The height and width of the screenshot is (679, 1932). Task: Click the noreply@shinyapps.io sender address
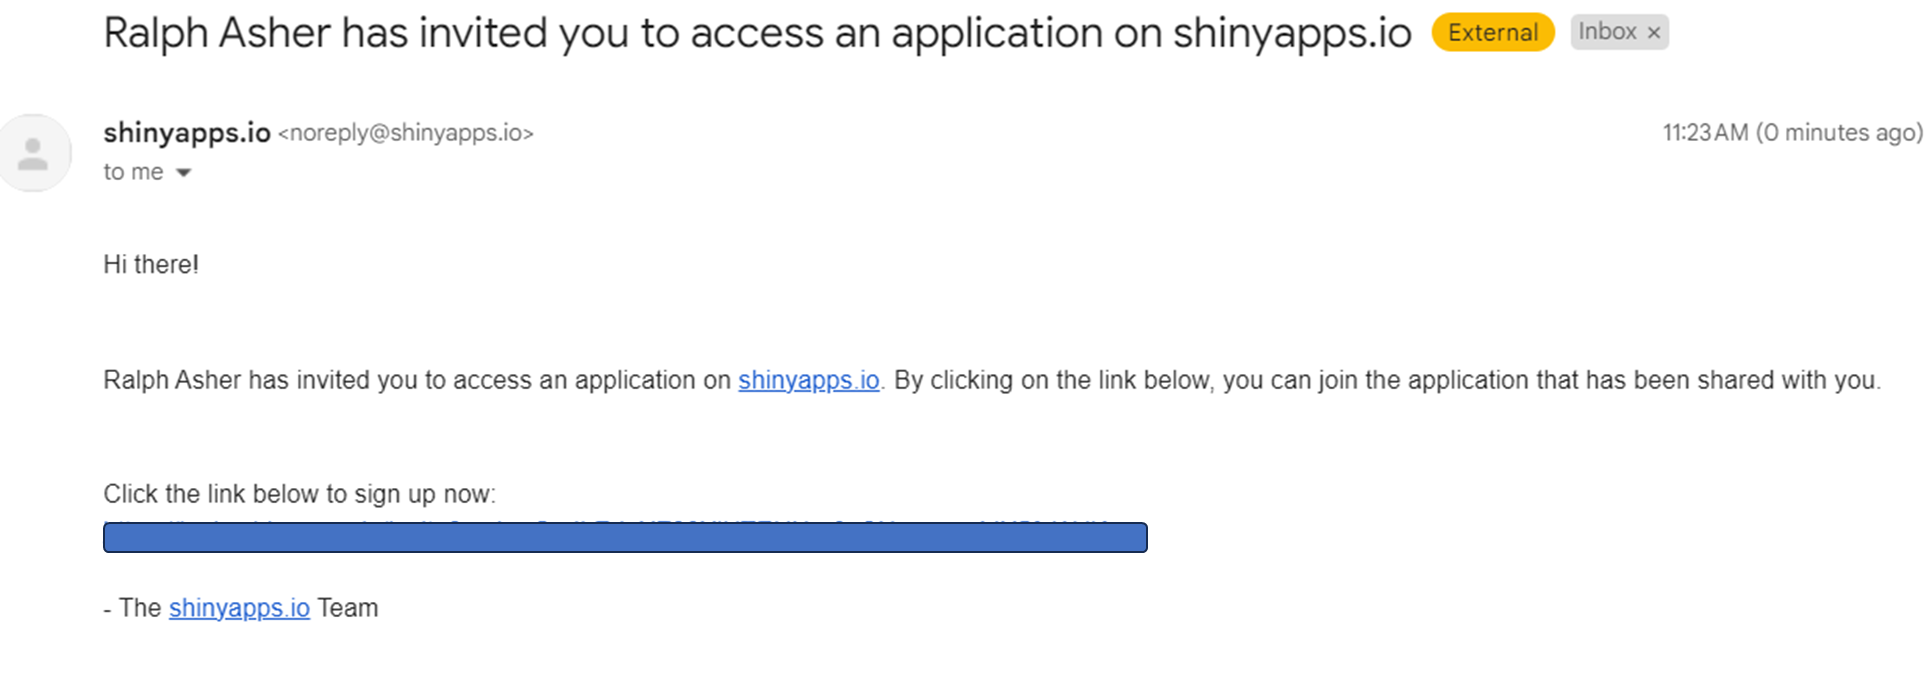[x=406, y=133]
